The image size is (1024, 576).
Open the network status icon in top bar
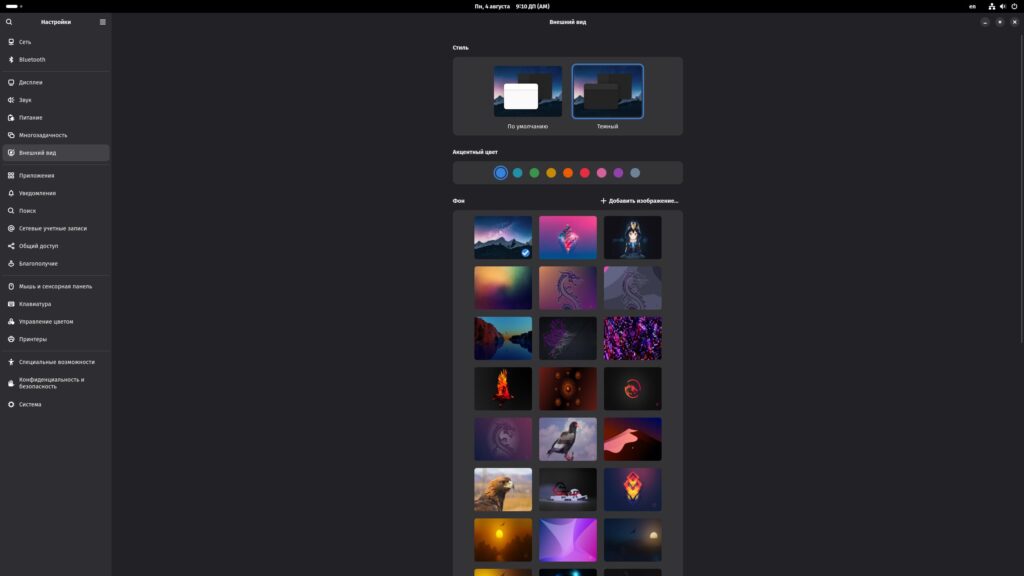tap(991, 7)
